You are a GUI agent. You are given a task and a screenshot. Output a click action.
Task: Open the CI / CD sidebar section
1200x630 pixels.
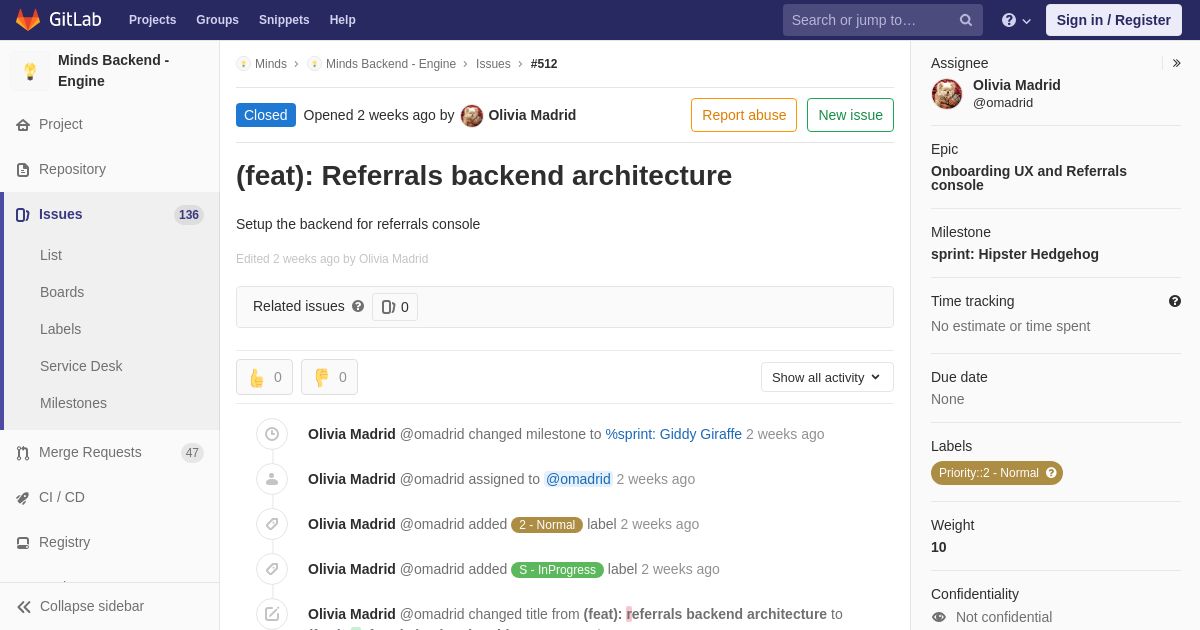(61, 497)
